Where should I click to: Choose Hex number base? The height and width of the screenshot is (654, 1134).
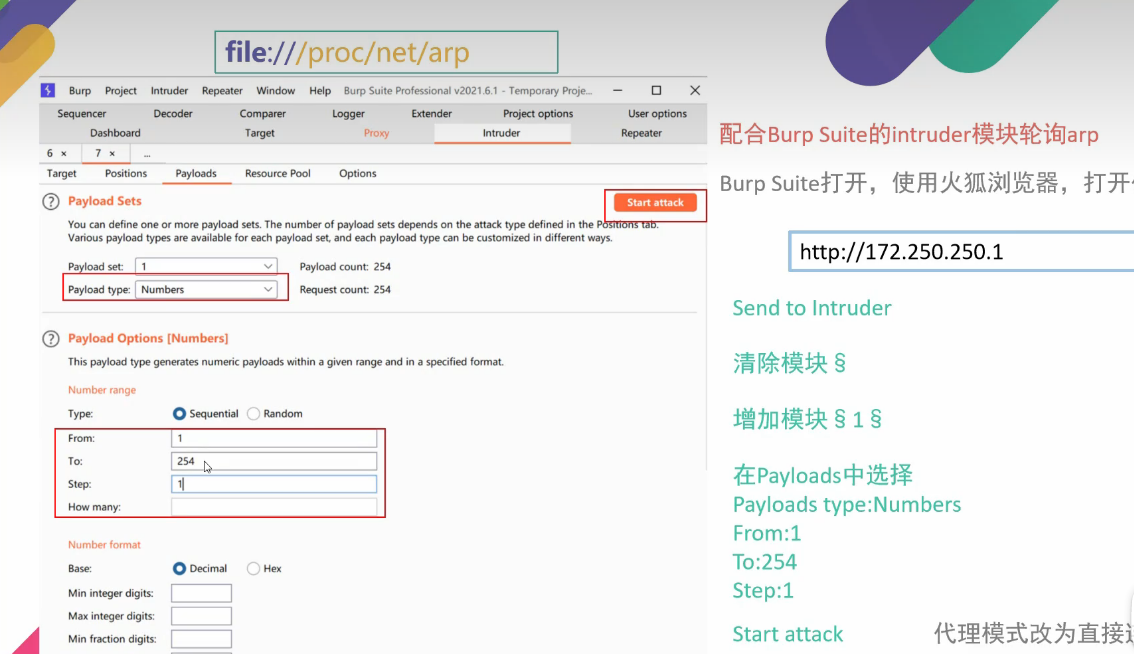coord(253,569)
